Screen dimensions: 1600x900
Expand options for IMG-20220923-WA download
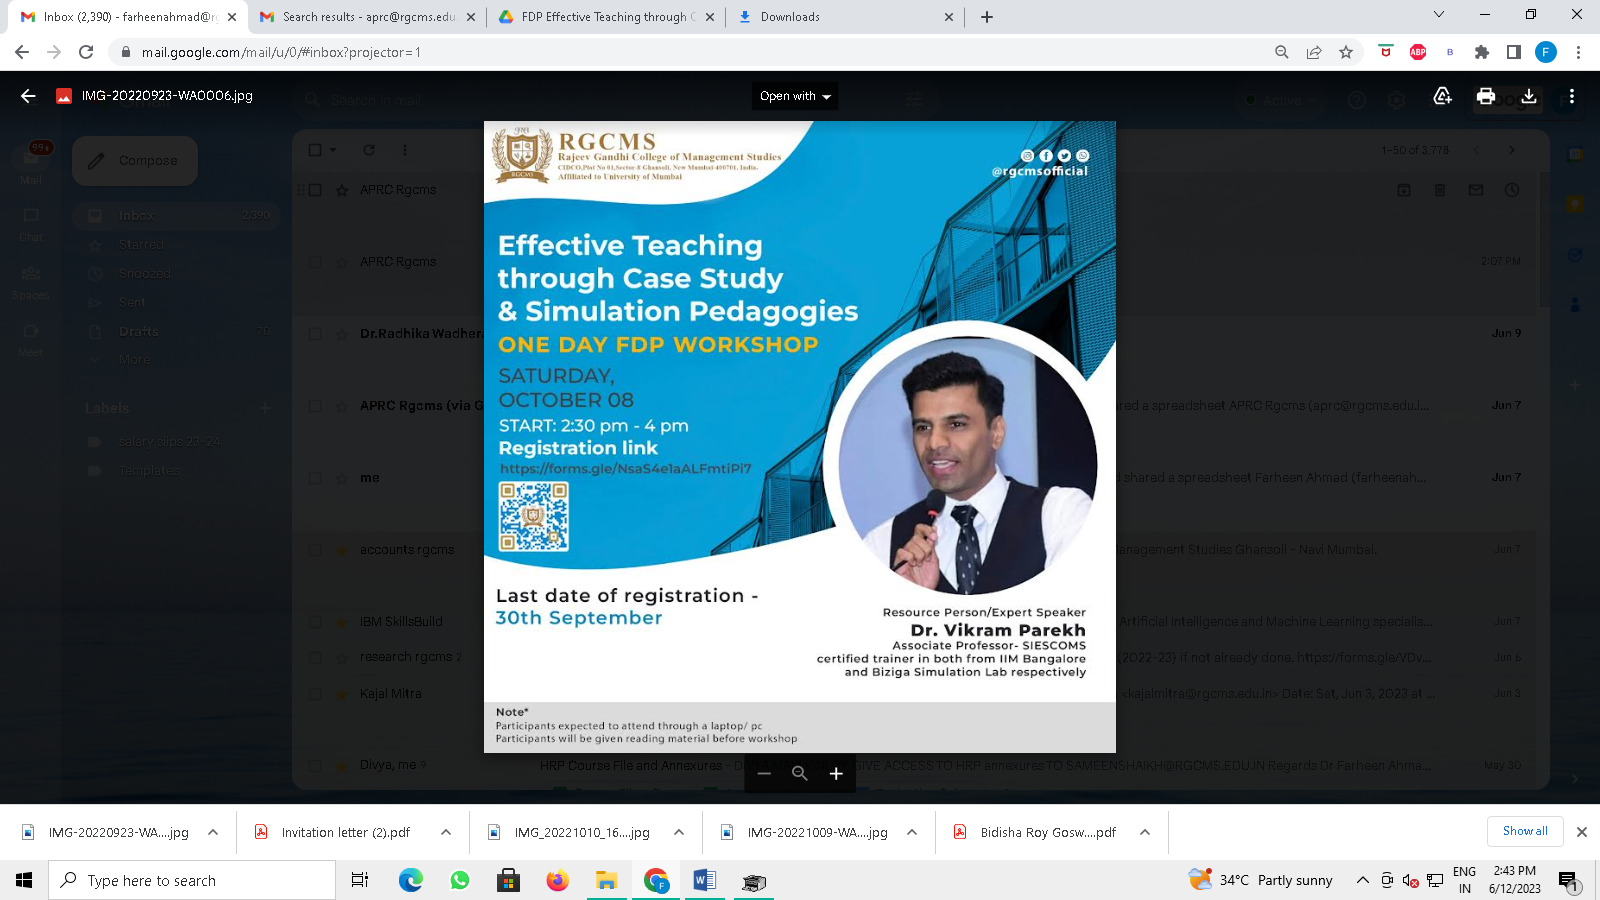tap(213, 832)
